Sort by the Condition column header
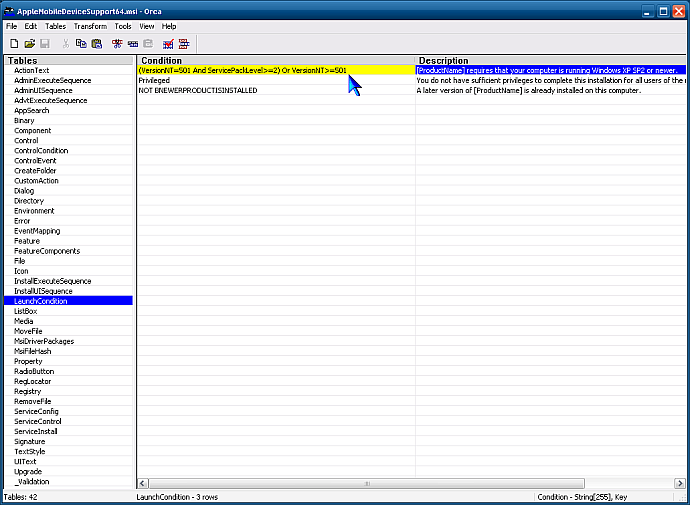 (276, 61)
